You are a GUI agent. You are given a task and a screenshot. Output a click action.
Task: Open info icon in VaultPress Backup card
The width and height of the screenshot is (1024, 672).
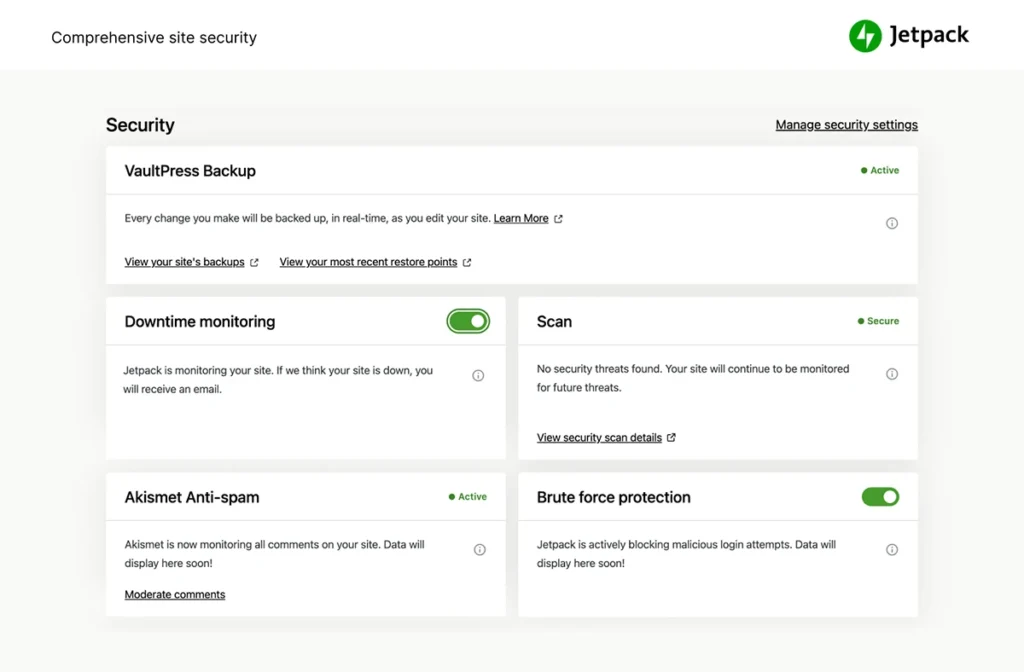[891, 223]
